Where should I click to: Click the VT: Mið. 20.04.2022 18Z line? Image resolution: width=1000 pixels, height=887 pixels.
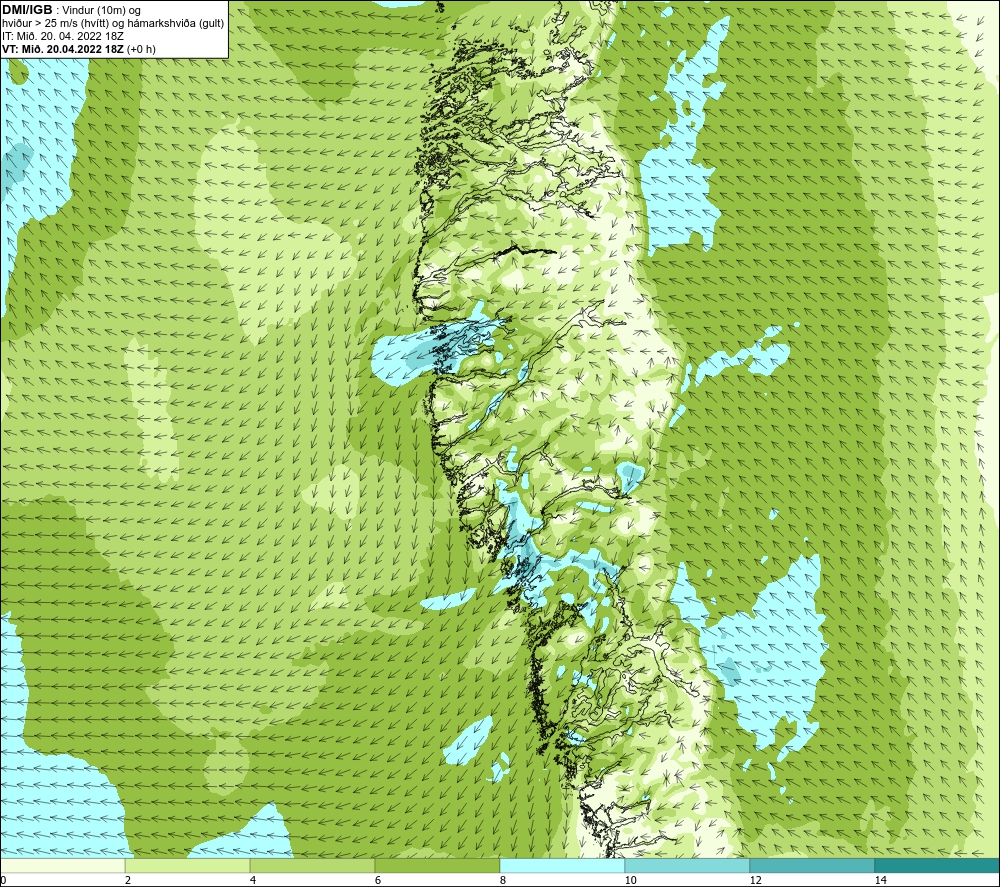pos(78,49)
